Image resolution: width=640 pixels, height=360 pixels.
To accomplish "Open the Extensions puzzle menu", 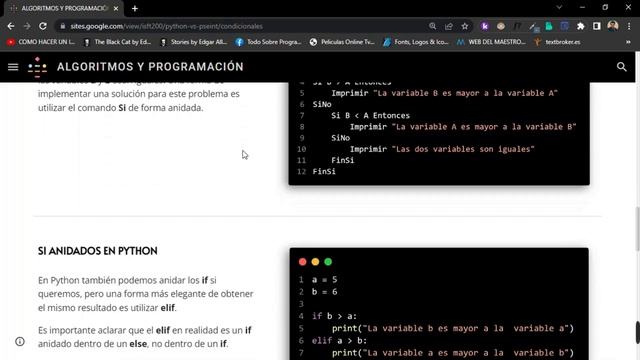I will pos(580,26).
